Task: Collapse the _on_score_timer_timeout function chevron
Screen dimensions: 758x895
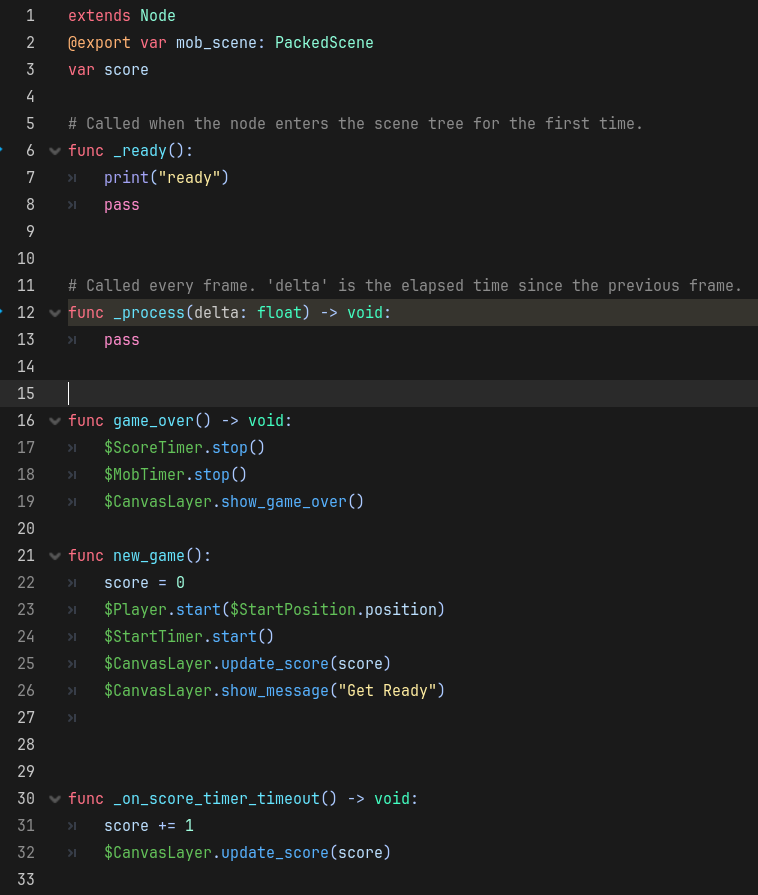Action: [x=55, y=799]
